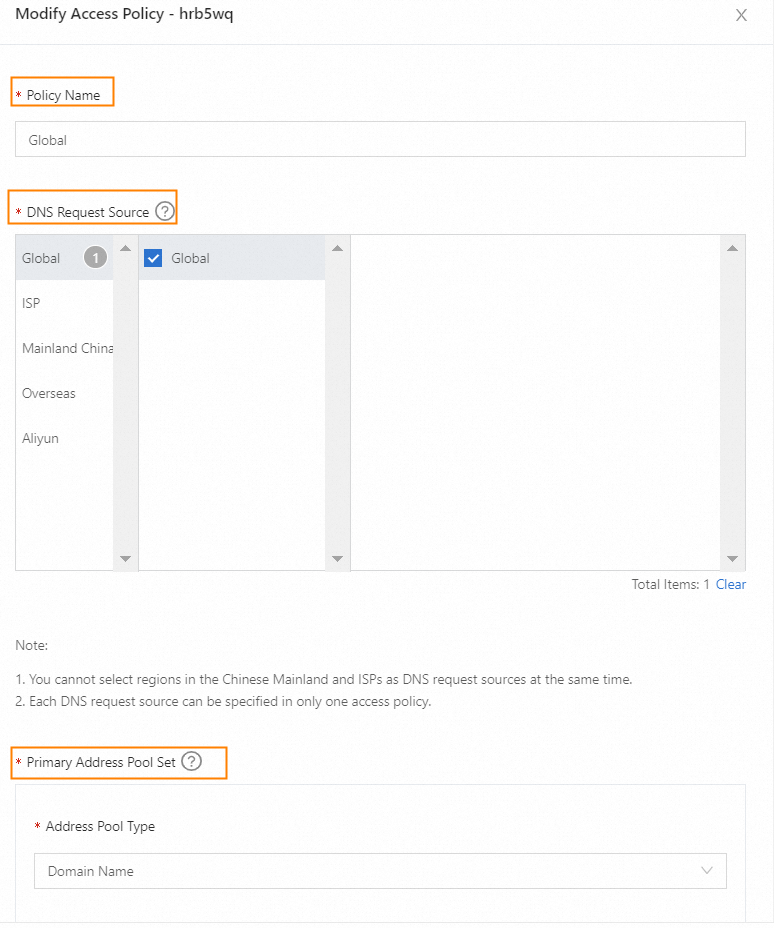This screenshot has height=928, width=774.
Task: Close the Modify Access Policy dialog
Action: (741, 16)
